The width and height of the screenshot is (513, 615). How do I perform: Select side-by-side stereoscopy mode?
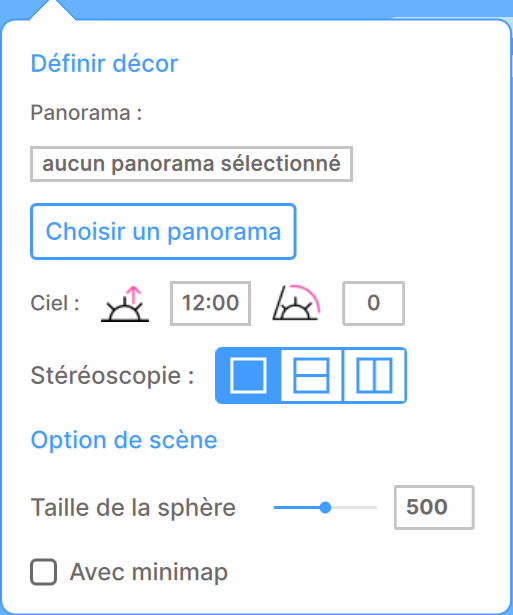[375, 375]
